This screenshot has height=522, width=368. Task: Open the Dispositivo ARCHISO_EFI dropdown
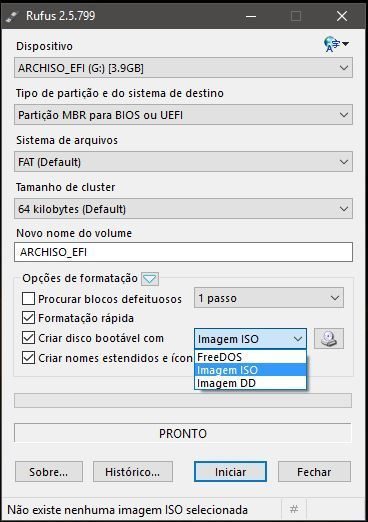point(183,68)
